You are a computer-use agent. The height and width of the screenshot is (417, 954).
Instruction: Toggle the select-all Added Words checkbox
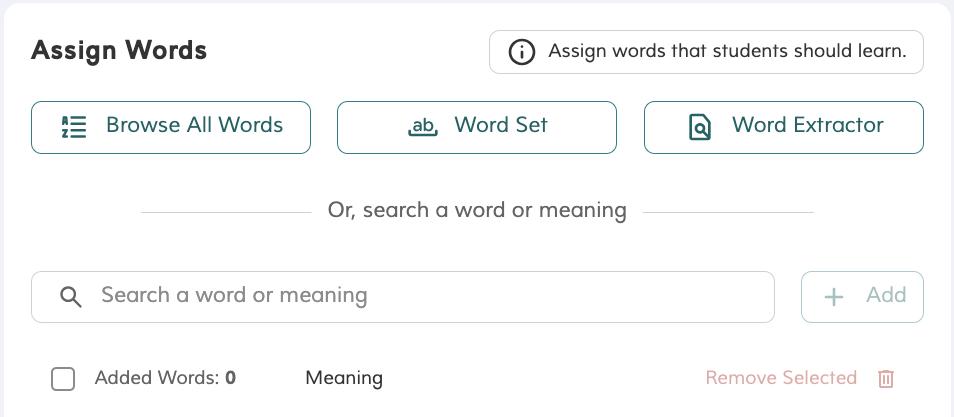click(x=63, y=379)
